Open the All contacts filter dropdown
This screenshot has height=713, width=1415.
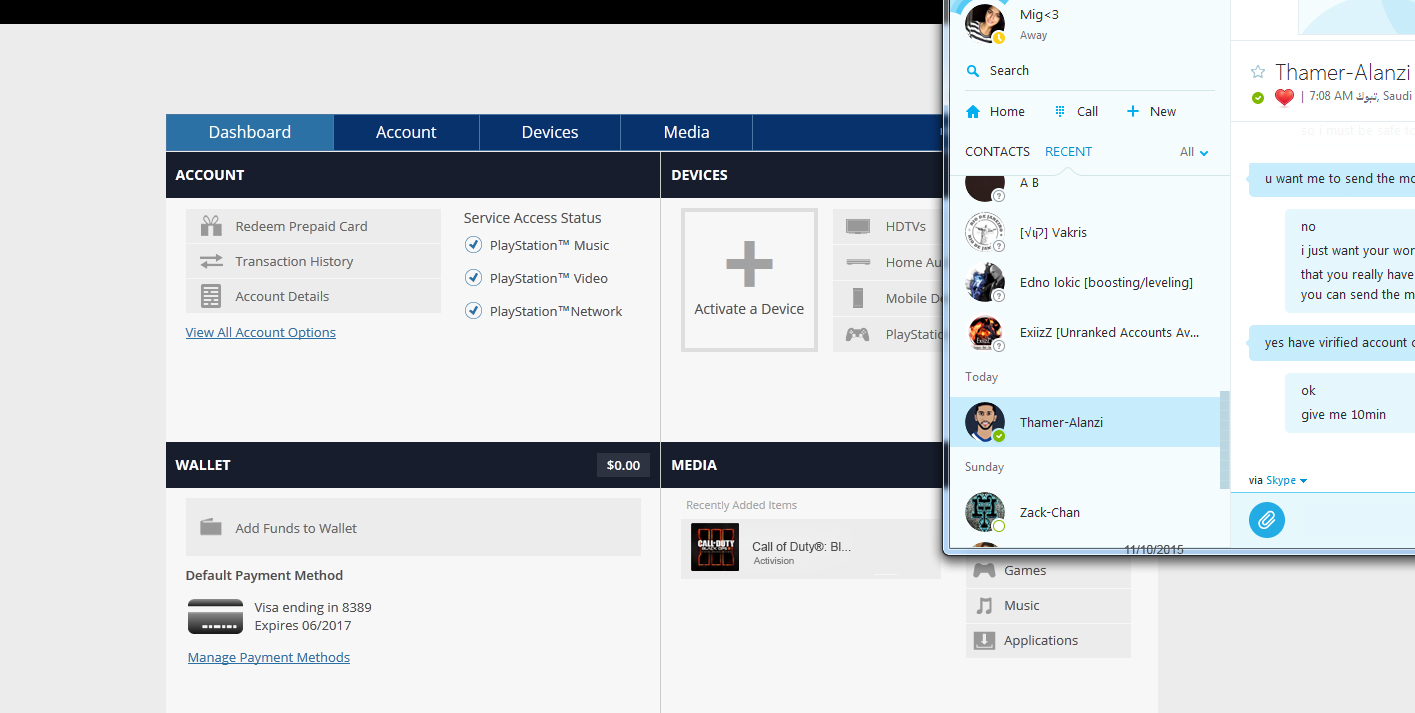(x=1194, y=152)
